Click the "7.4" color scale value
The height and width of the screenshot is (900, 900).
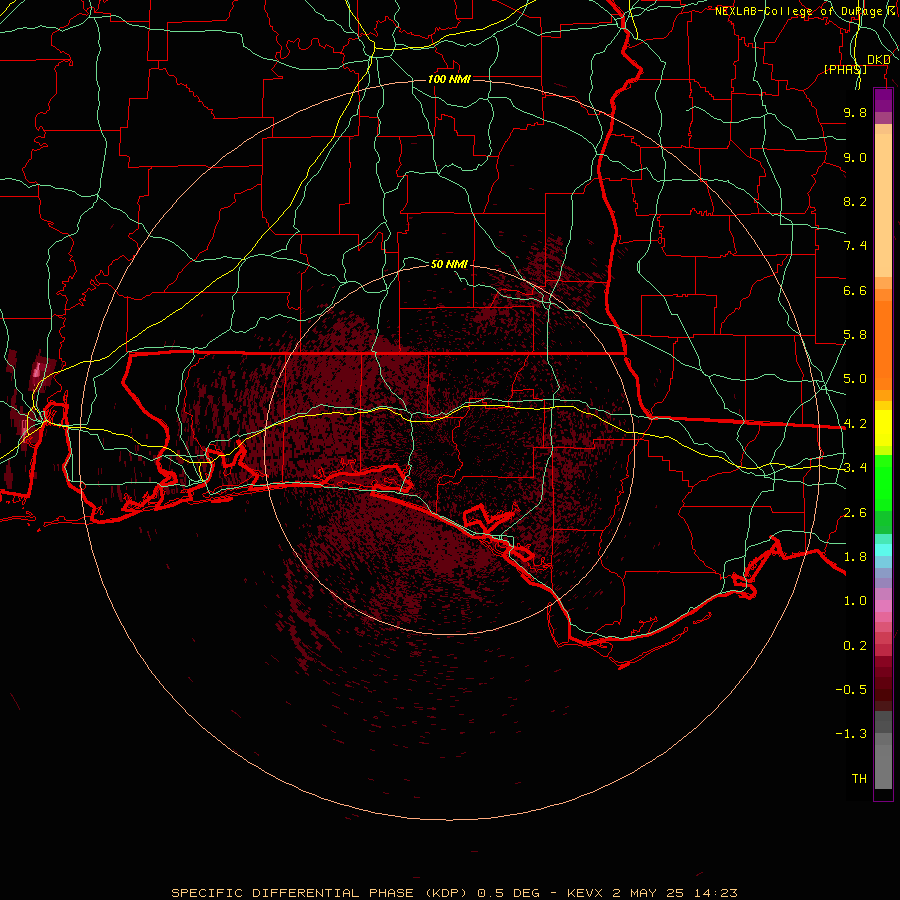tap(855, 246)
